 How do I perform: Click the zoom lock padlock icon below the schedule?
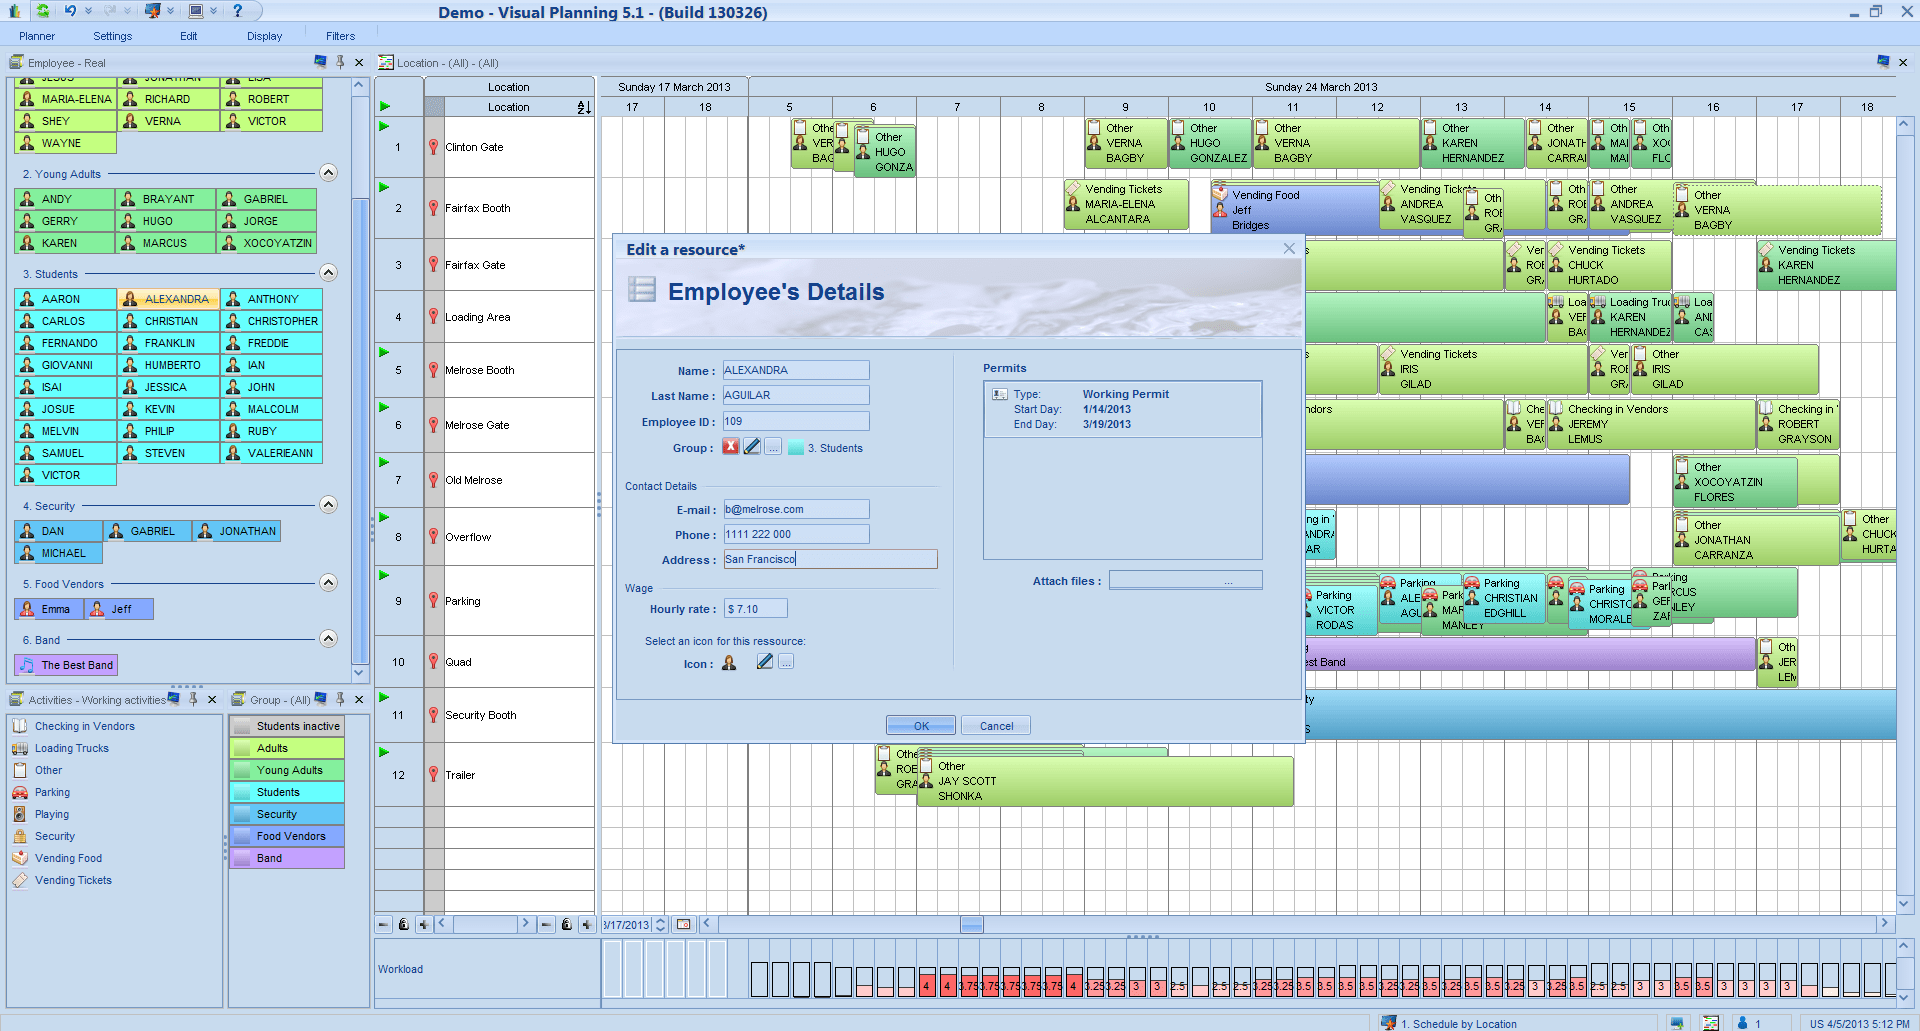[x=404, y=924]
